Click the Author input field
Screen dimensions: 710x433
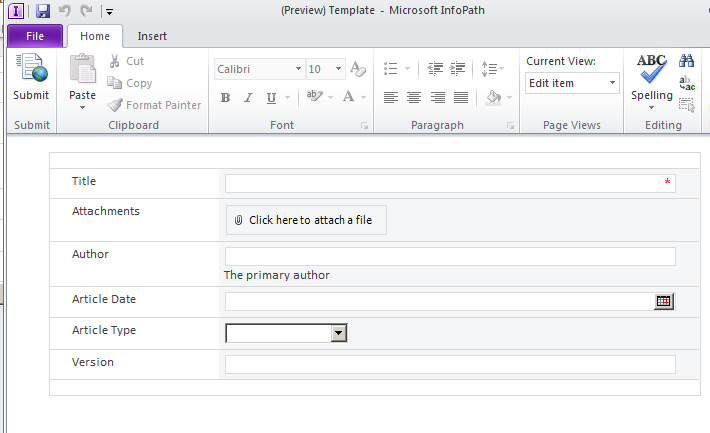(x=450, y=256)
